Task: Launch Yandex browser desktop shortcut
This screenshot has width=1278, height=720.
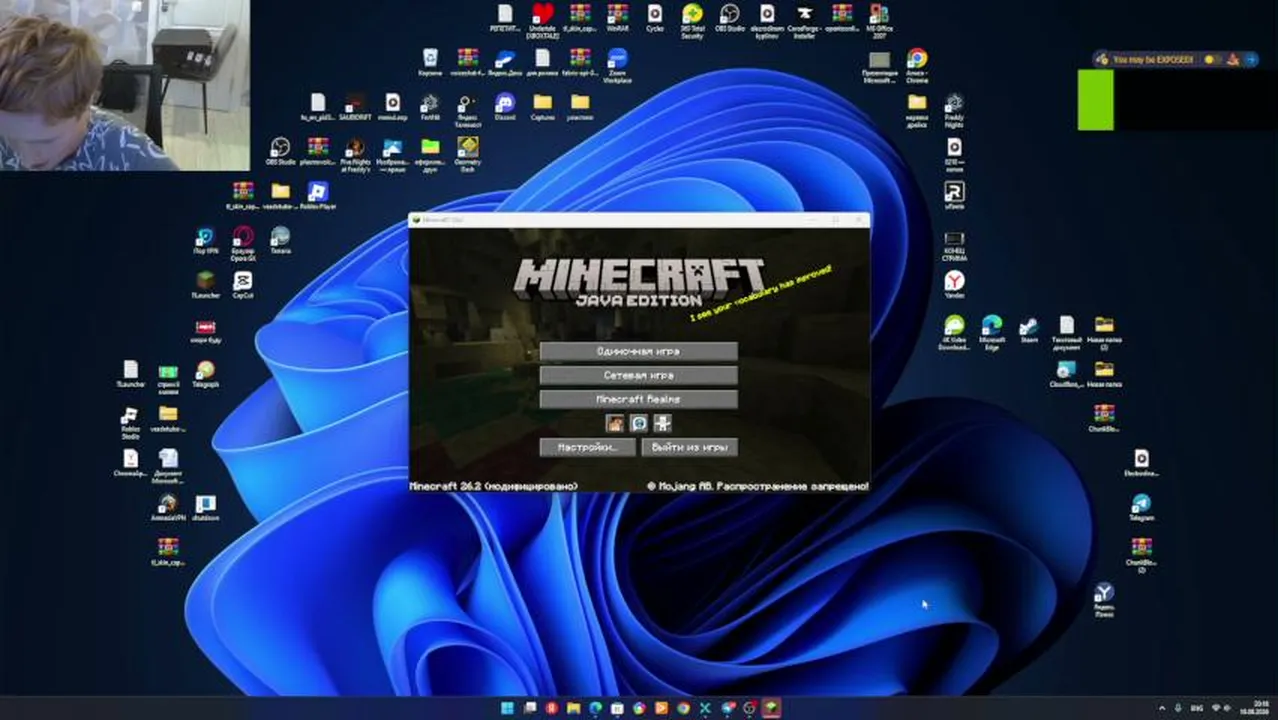Action: pyautogui.click(x=955, y=285)
